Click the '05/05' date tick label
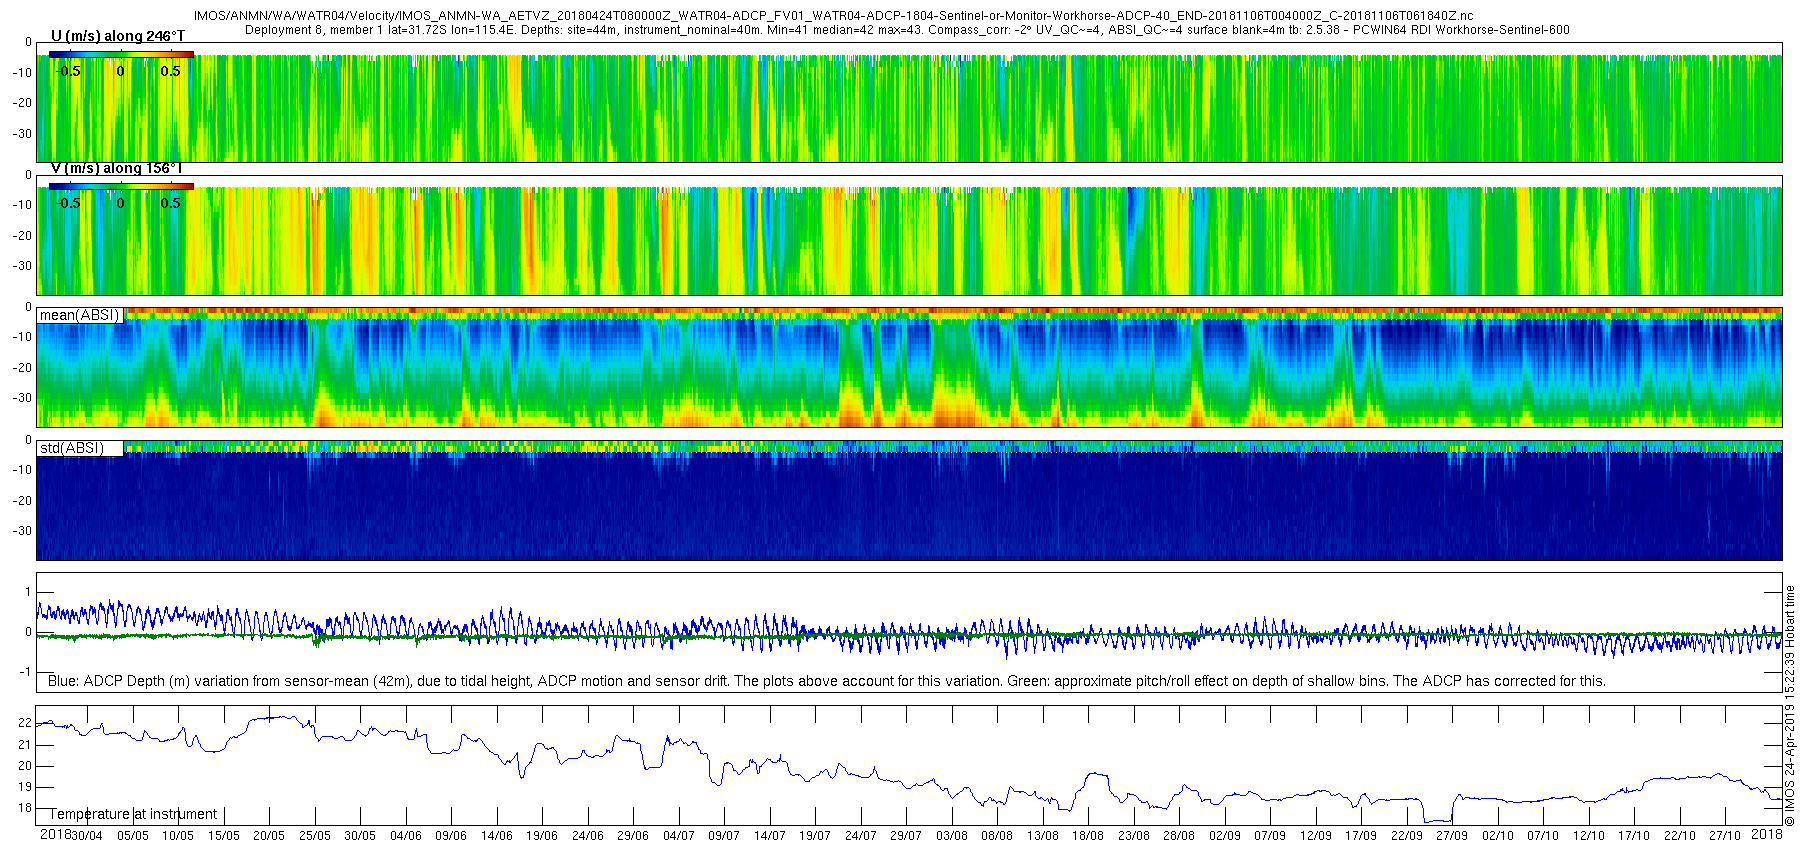The image size is (1800, 850). 133,836
